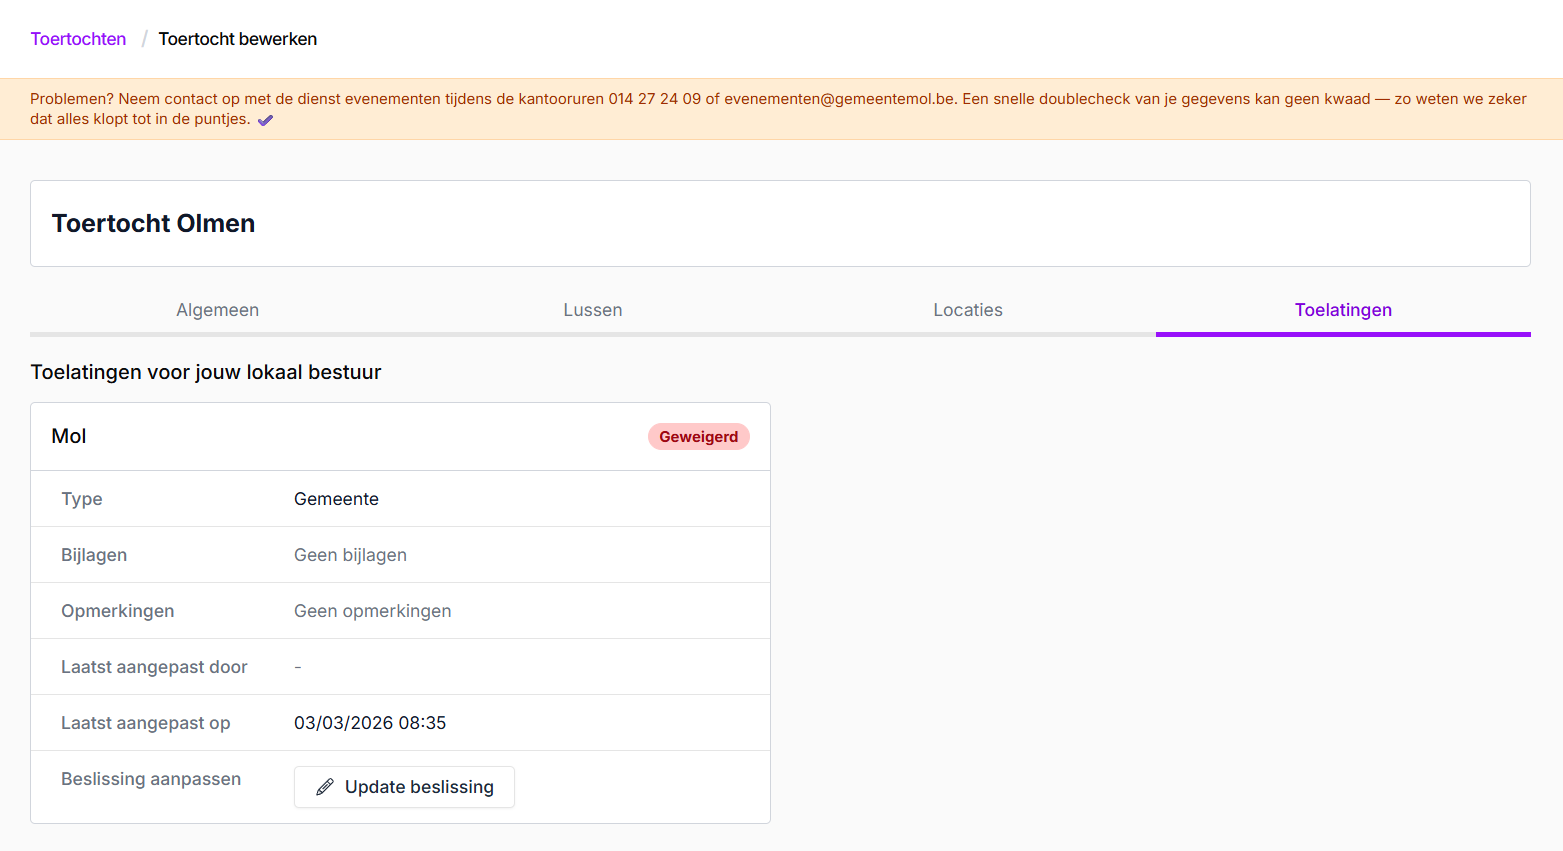Click the evenementen@gemeentemol.be email address in banner
This screenshot has height=851, width=1563.
click(x=839, y=99)
